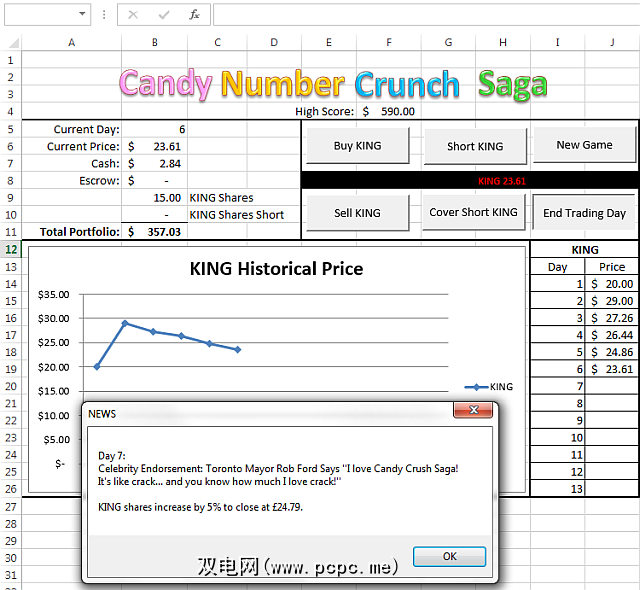This screenshot has height=590, width=640.
Task: Select row 1 header
Action: coord(11,60)
